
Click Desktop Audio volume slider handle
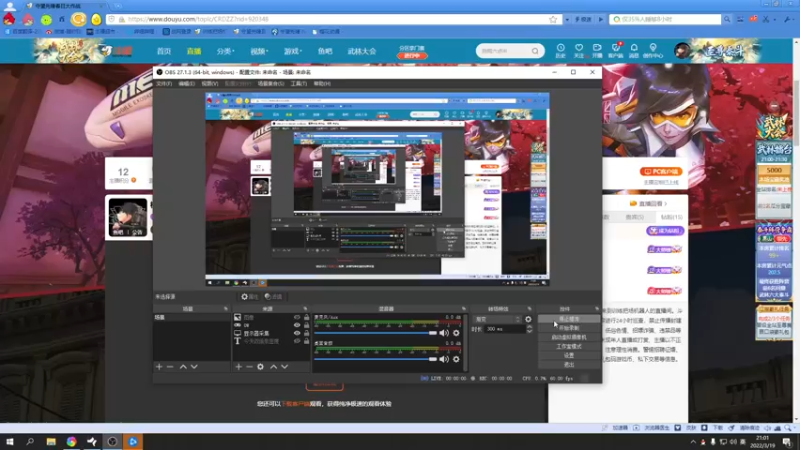(433, 359)
